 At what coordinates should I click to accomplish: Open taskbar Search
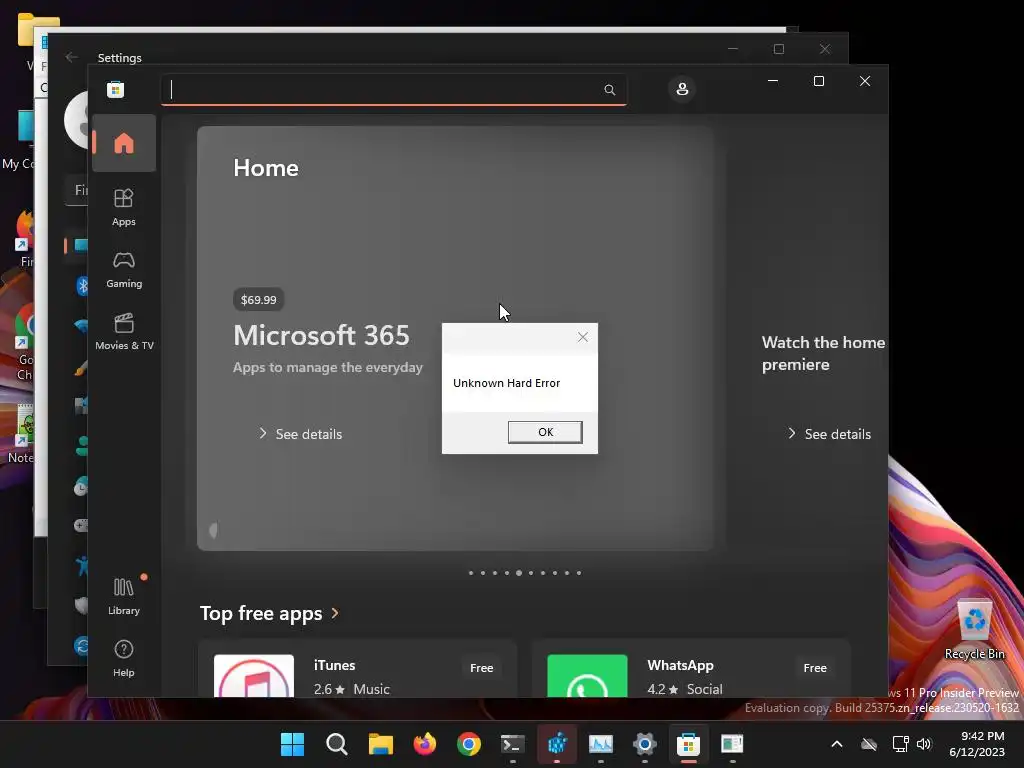coord(336,744)
